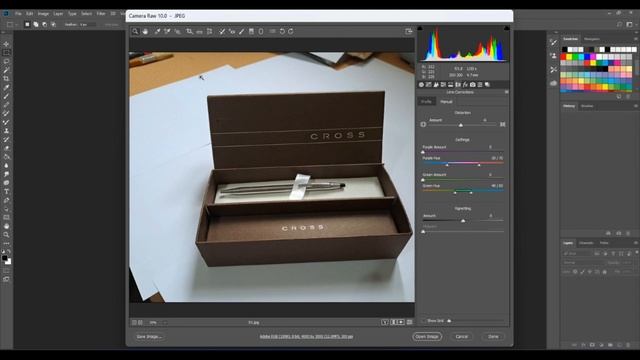This screenshot has height=360, width=640.
Task: Select Photoshop Move tool
Action: click(6, 44)
